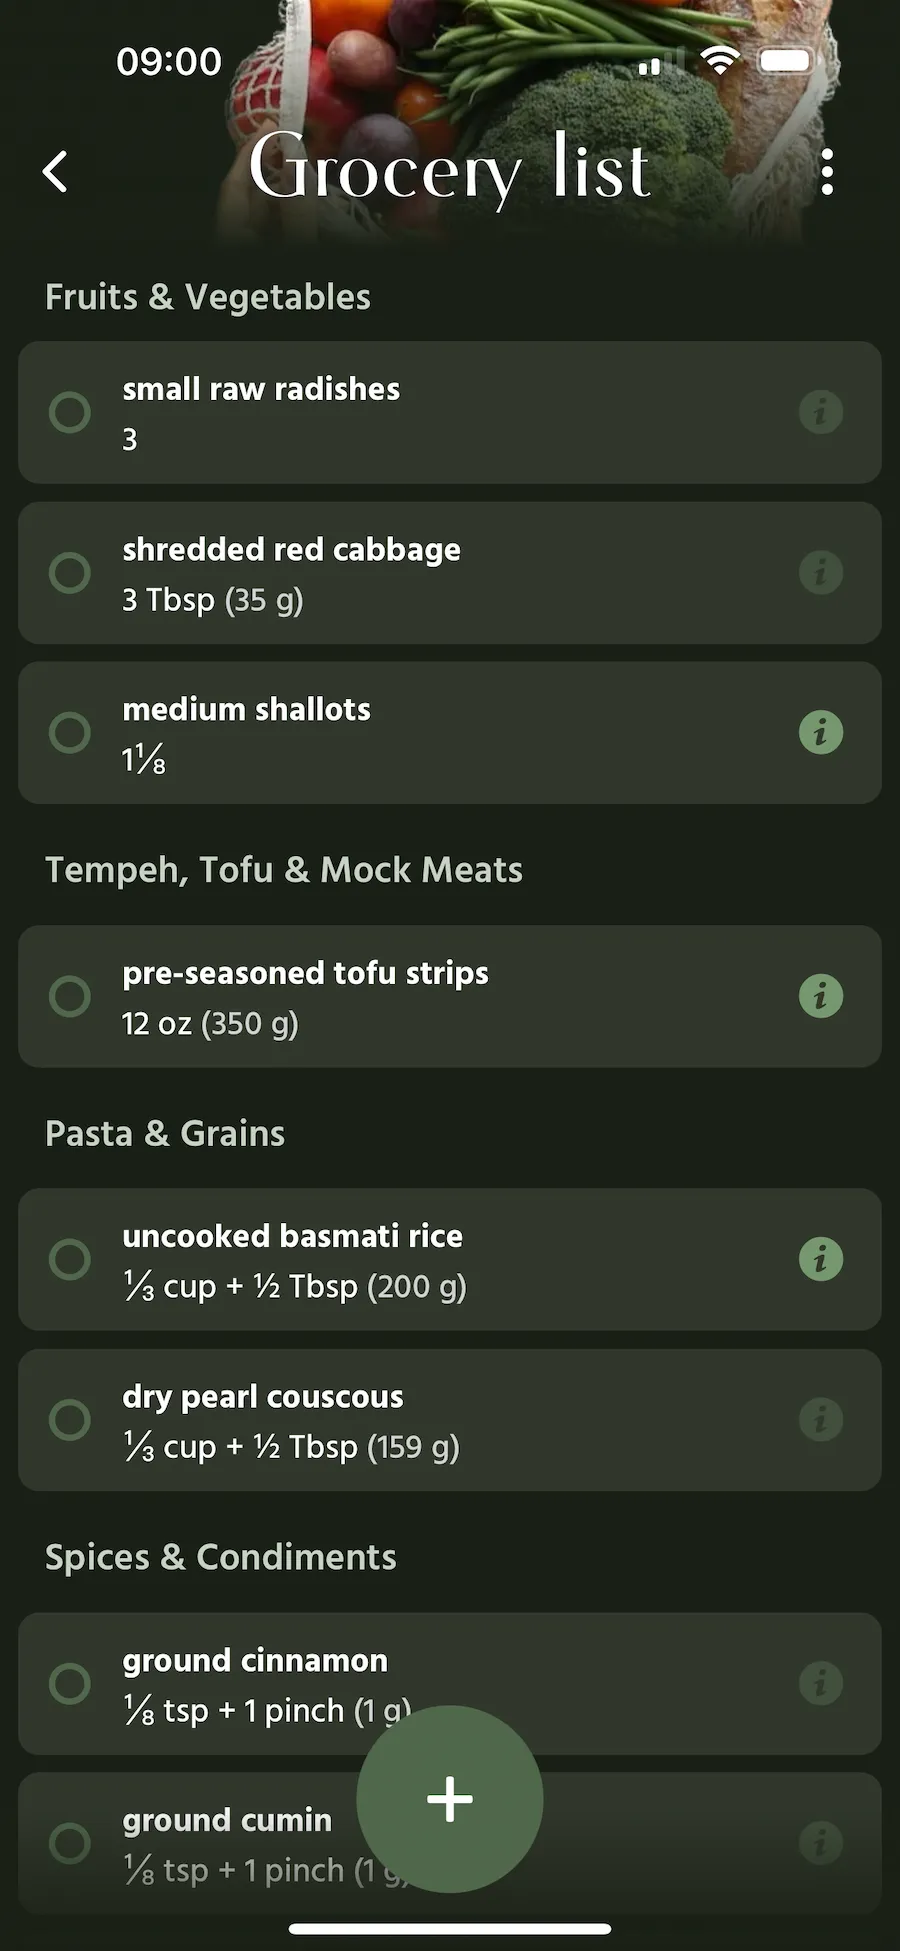Mark shredded red cabbage as bought
Viewport: 900px width, 1951px height.
pos(70,573)
